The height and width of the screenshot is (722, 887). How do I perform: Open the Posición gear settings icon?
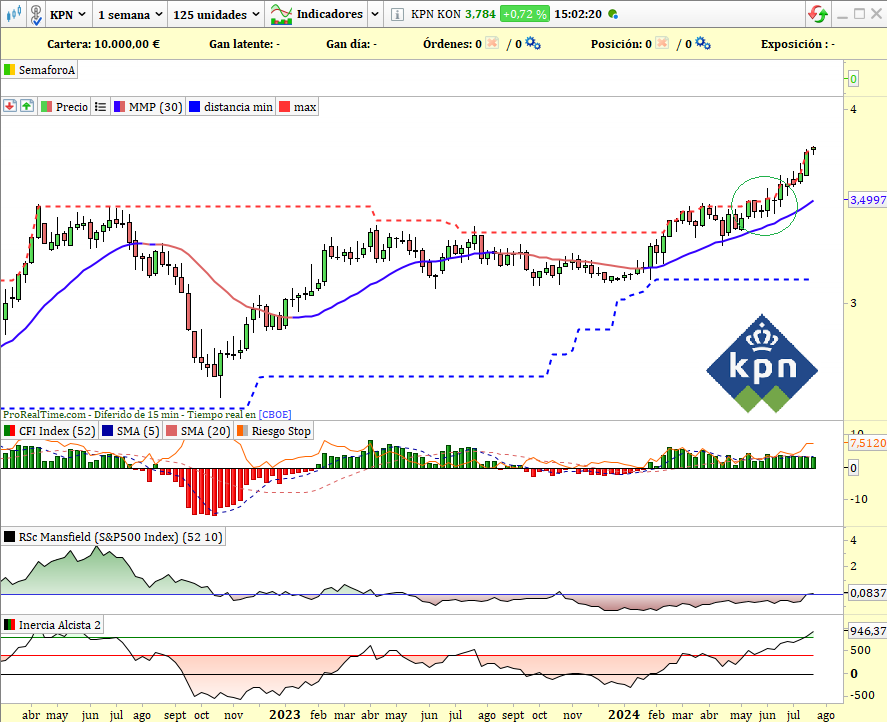(703, 43)
